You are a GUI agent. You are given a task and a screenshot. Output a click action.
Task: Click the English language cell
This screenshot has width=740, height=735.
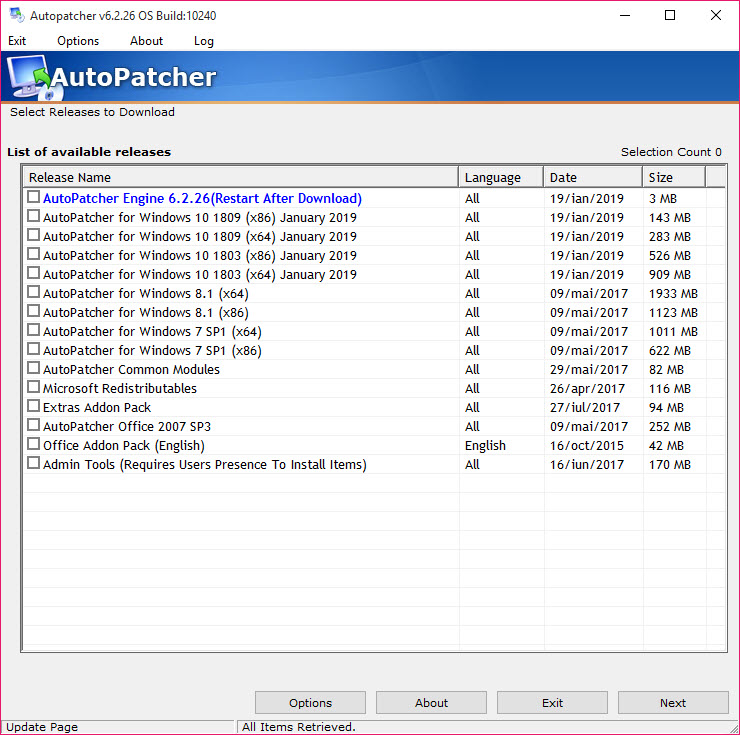[x=485, y=446]
